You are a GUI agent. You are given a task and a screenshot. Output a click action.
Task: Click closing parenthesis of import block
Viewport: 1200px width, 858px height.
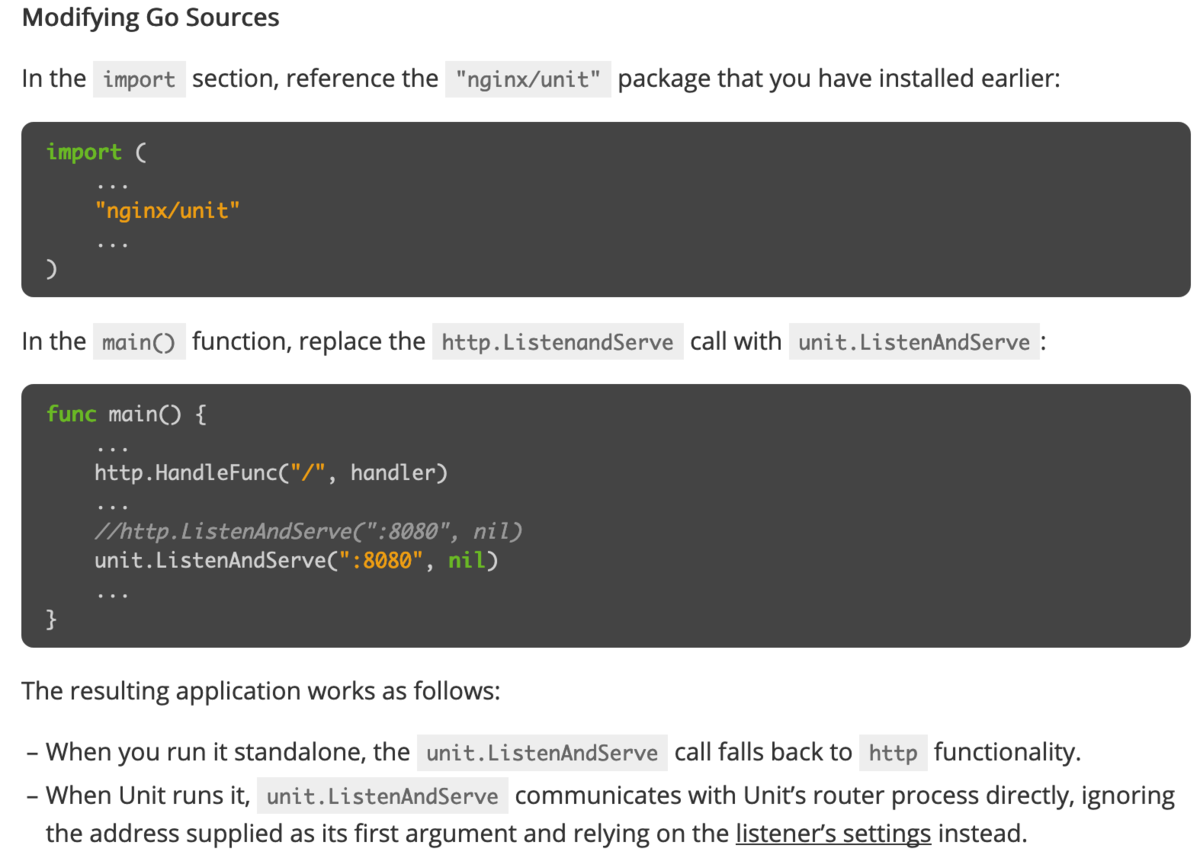tap(52, 269)
